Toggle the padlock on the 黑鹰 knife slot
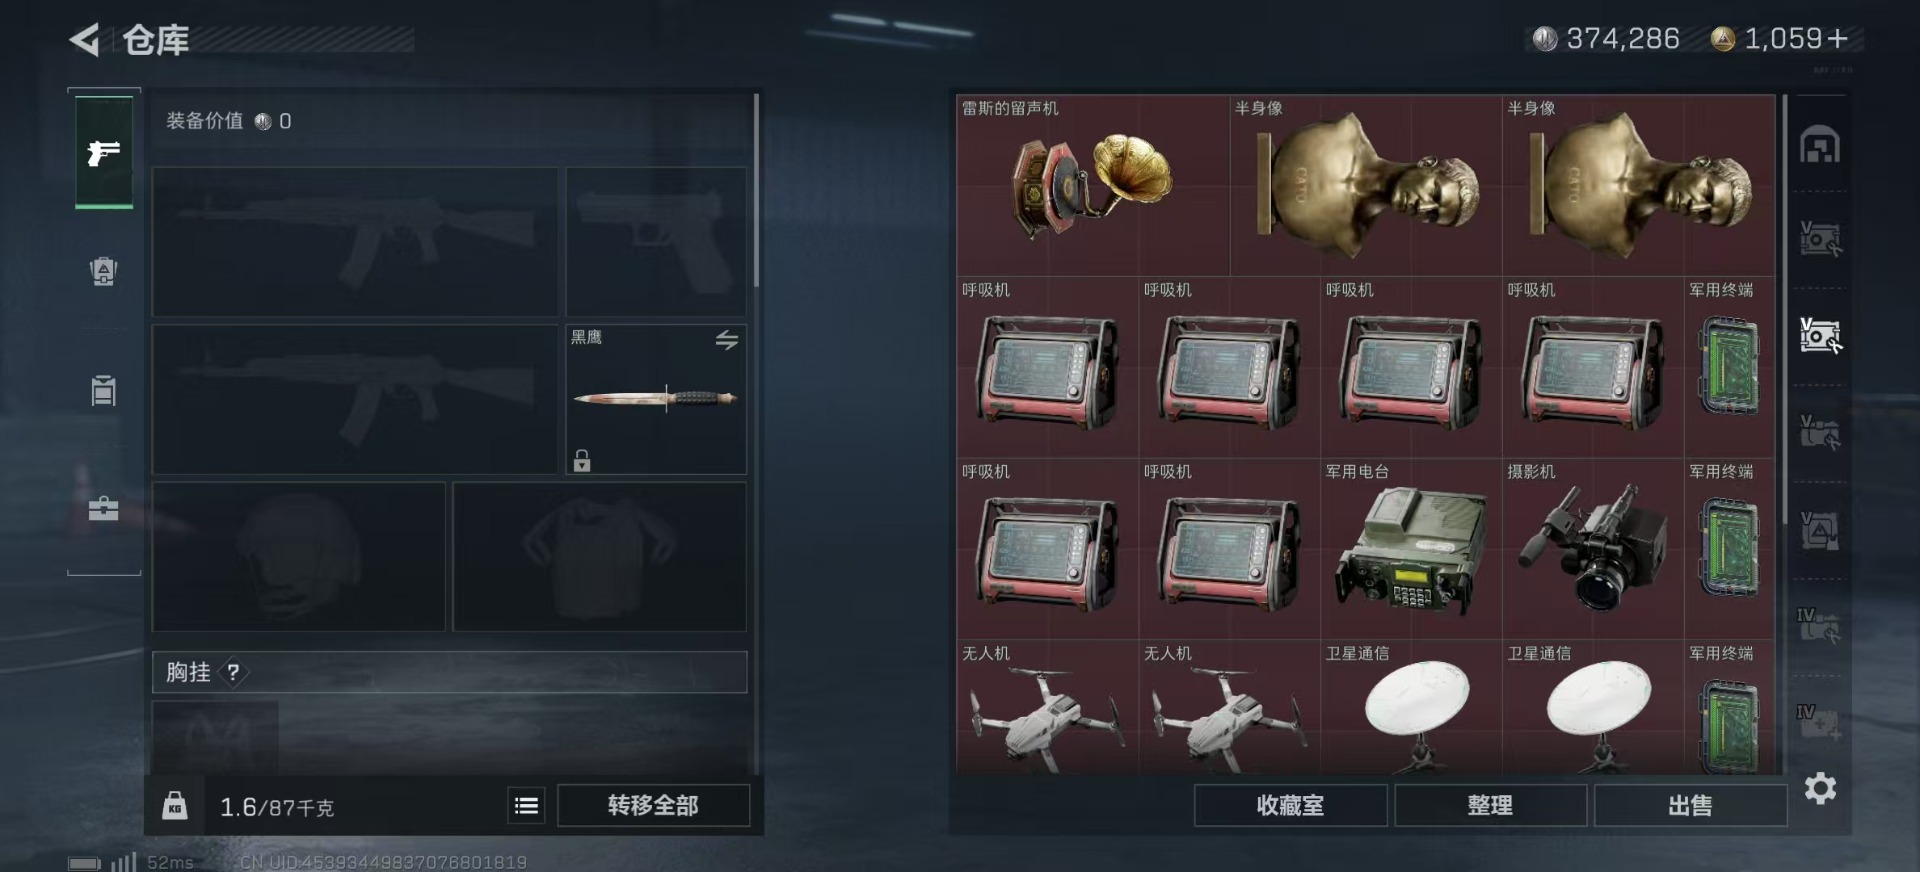 582,460
